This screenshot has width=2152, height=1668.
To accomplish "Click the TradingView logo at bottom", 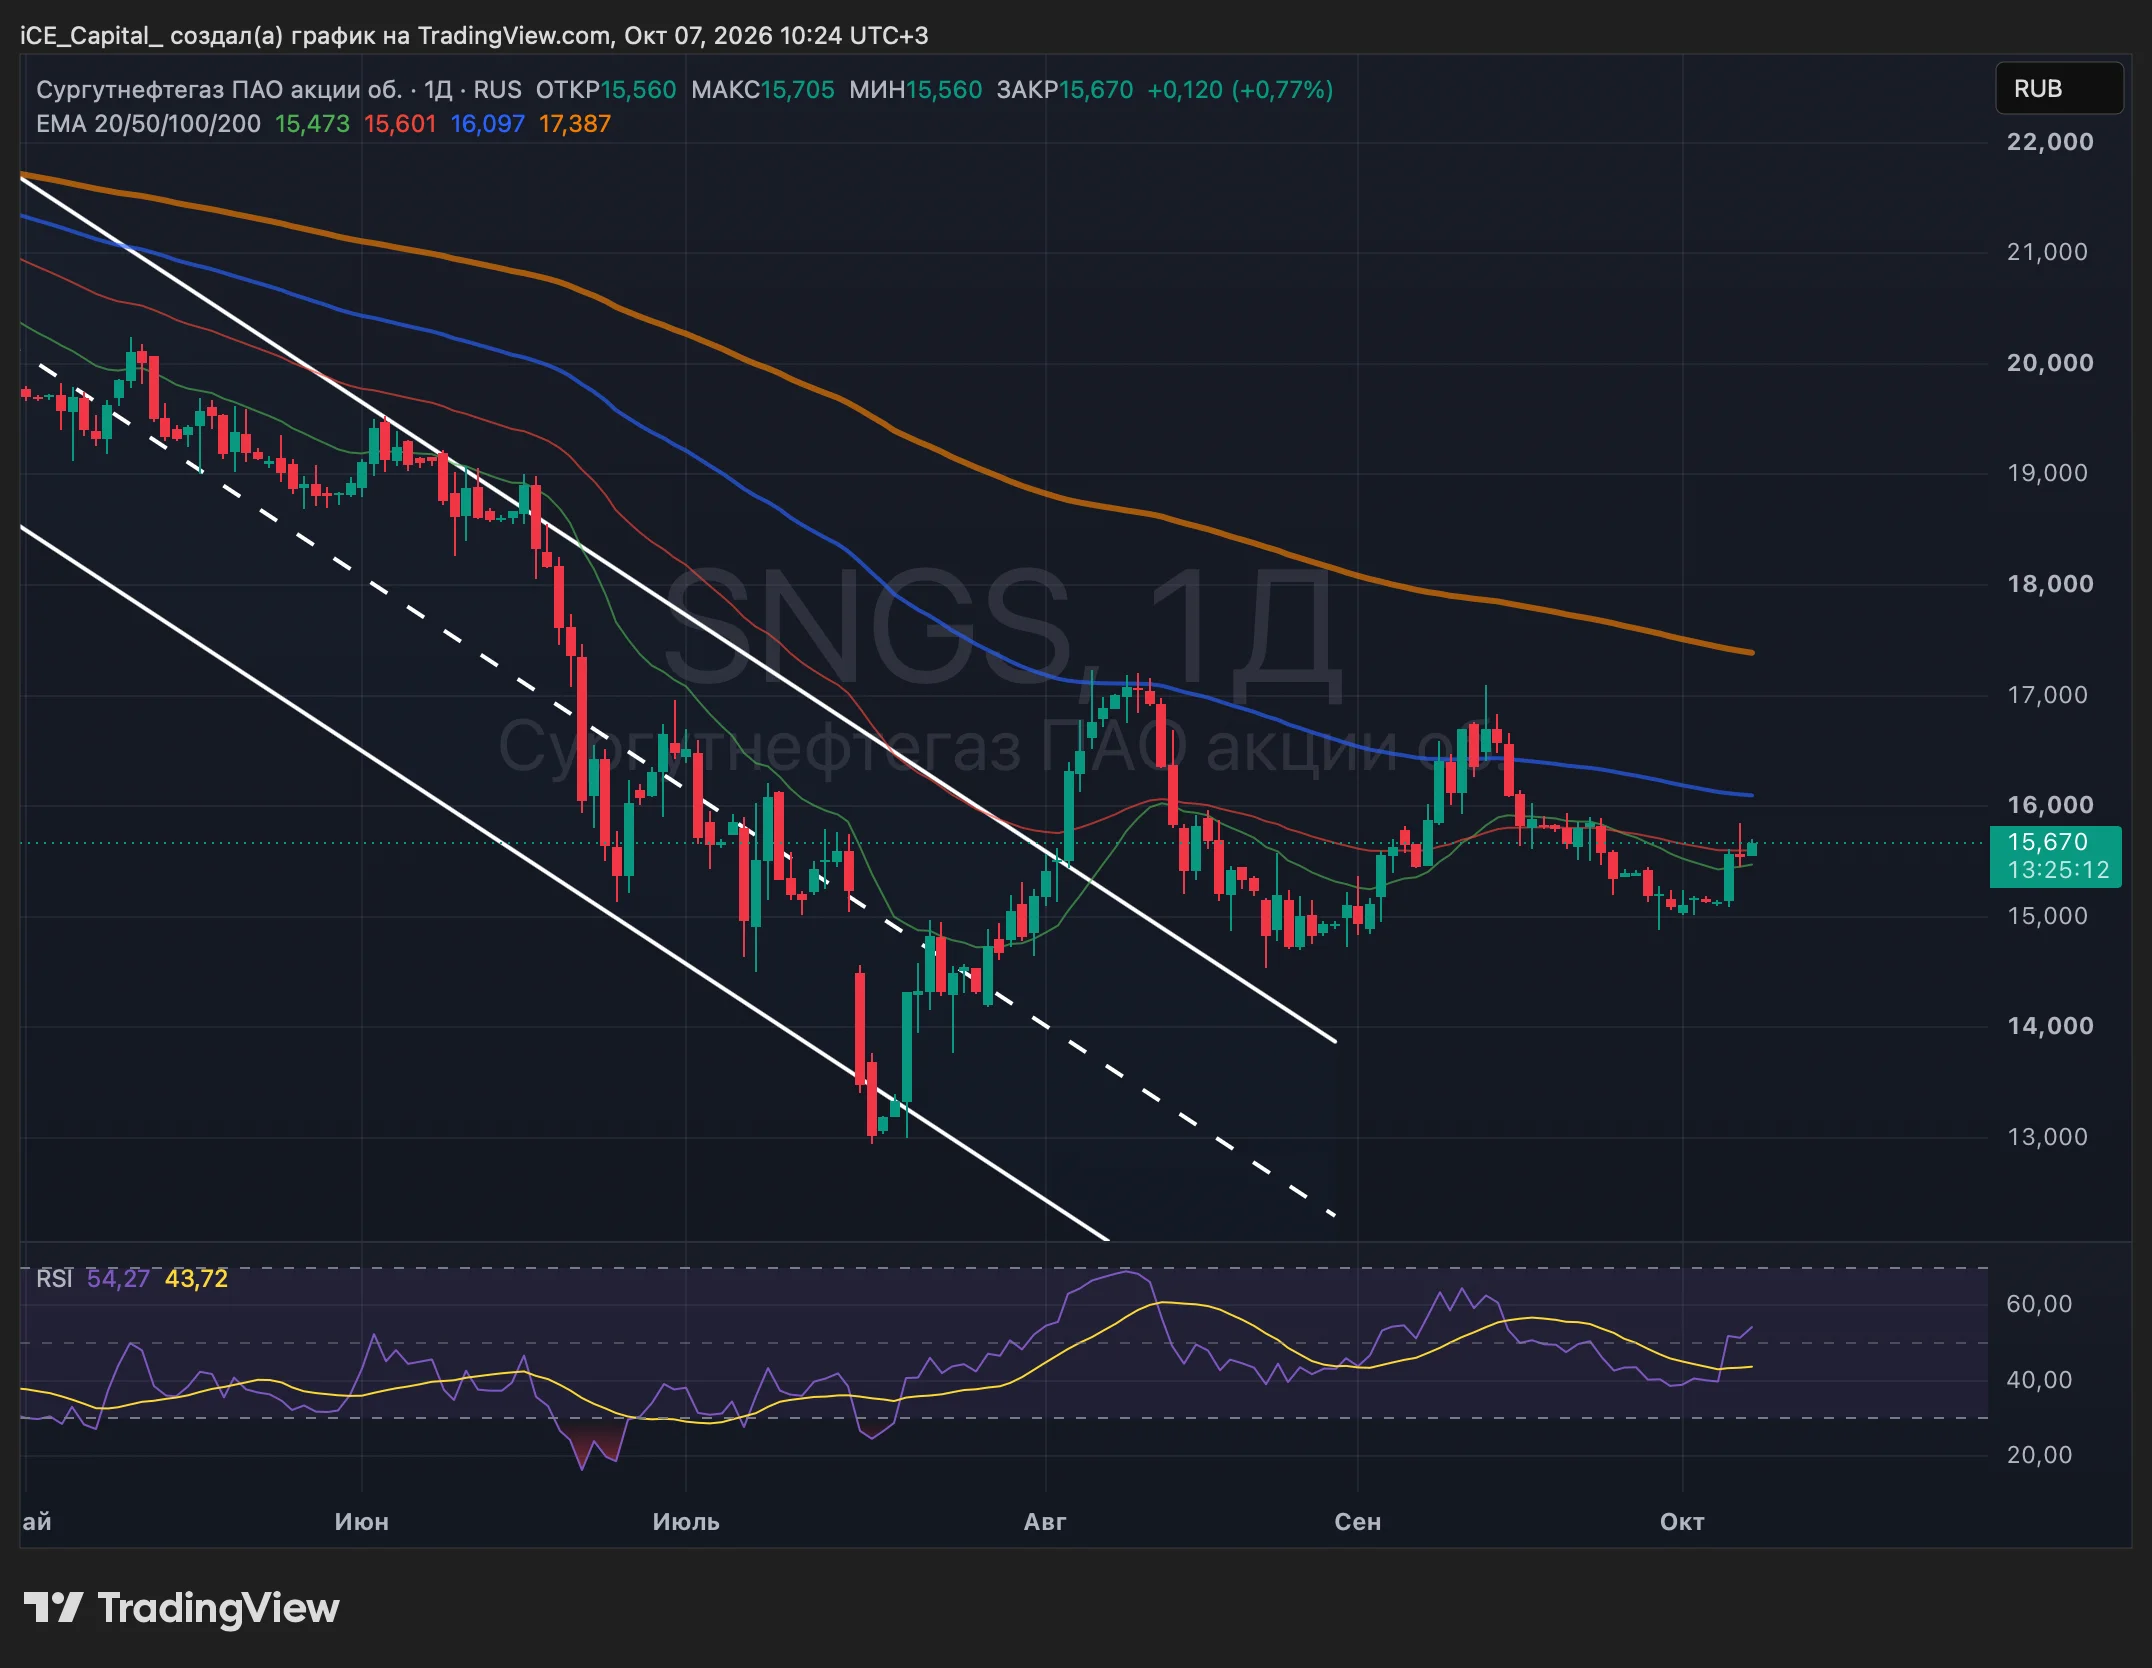I will click(181, 1608).
